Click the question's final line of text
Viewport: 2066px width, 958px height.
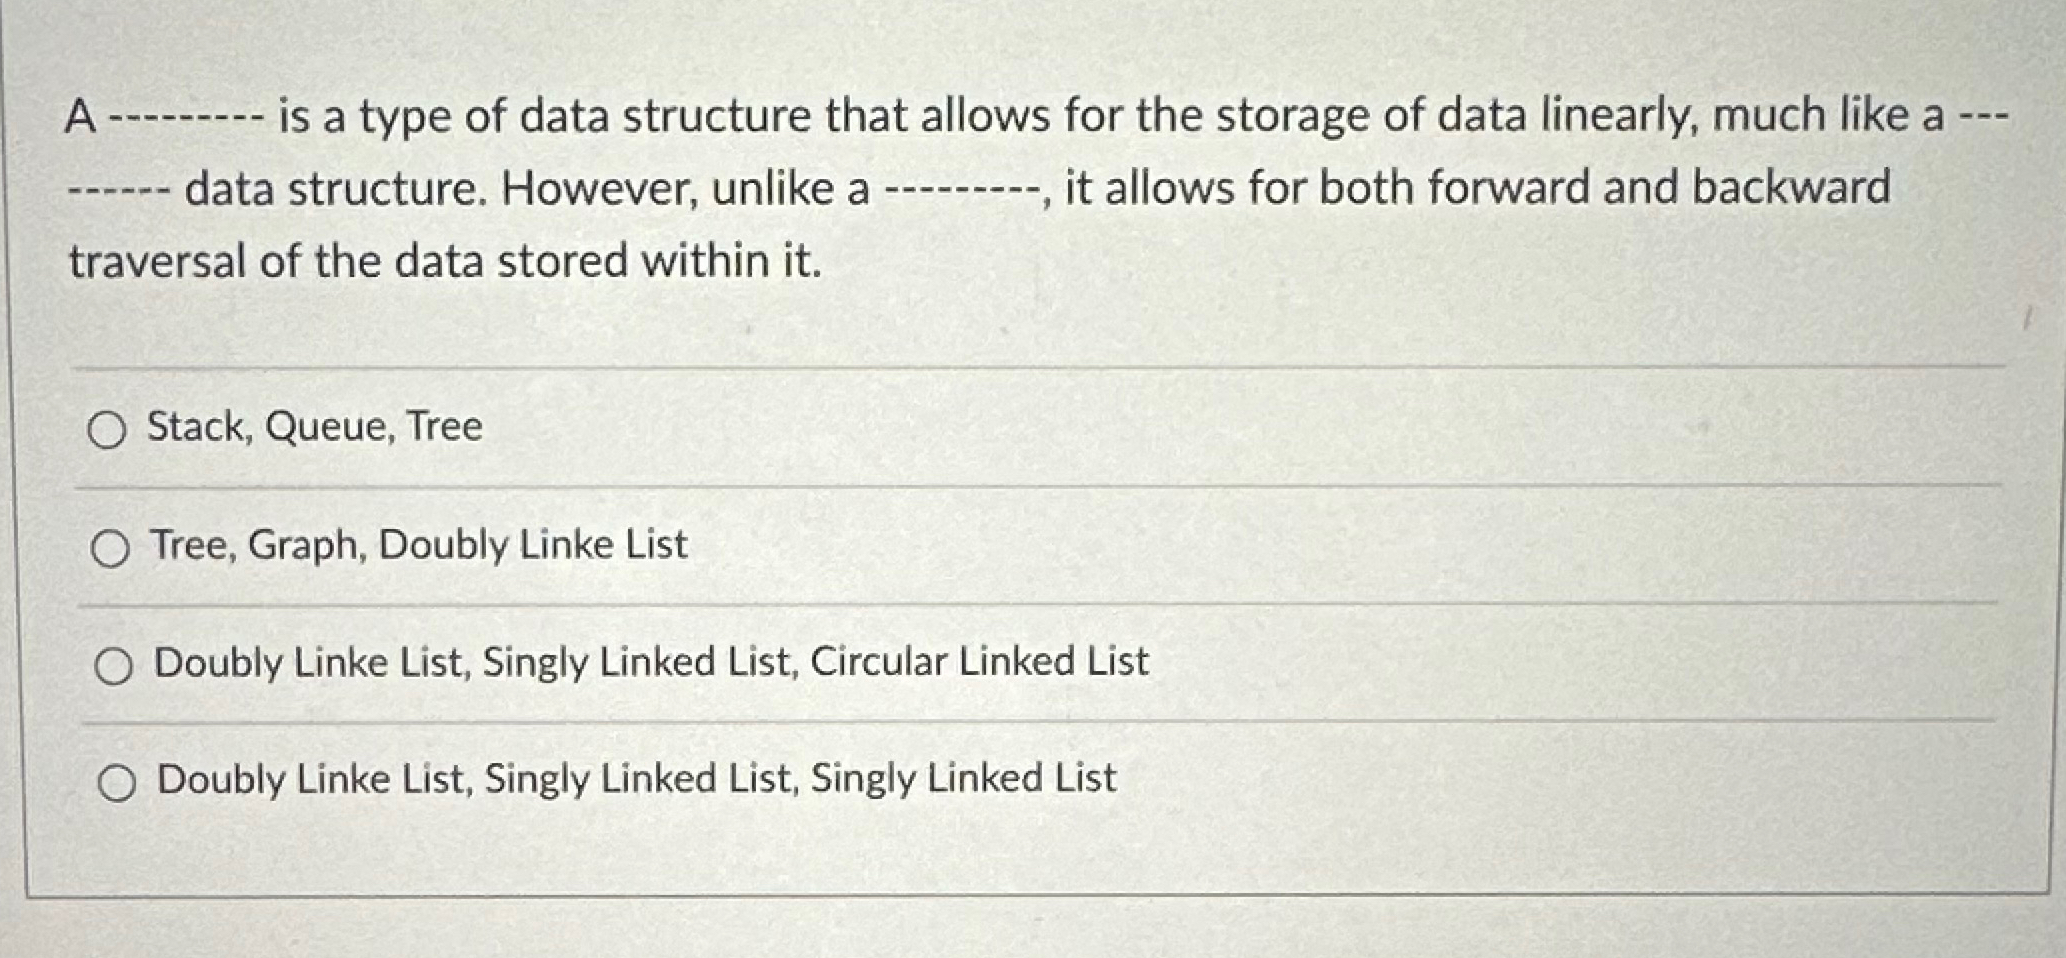pyautogui.click(x=445, y=260)
